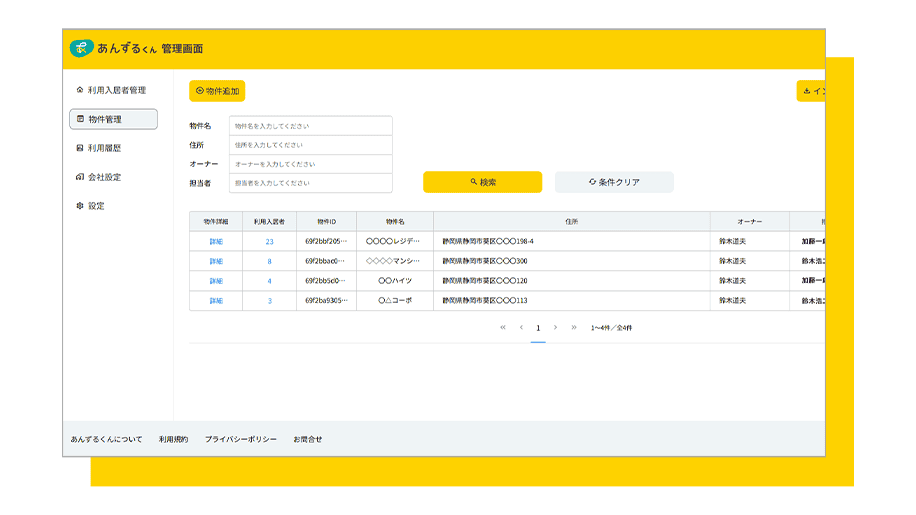
Task: Open 利用入居者管理 from the sidebar
Action: [111, 90]
